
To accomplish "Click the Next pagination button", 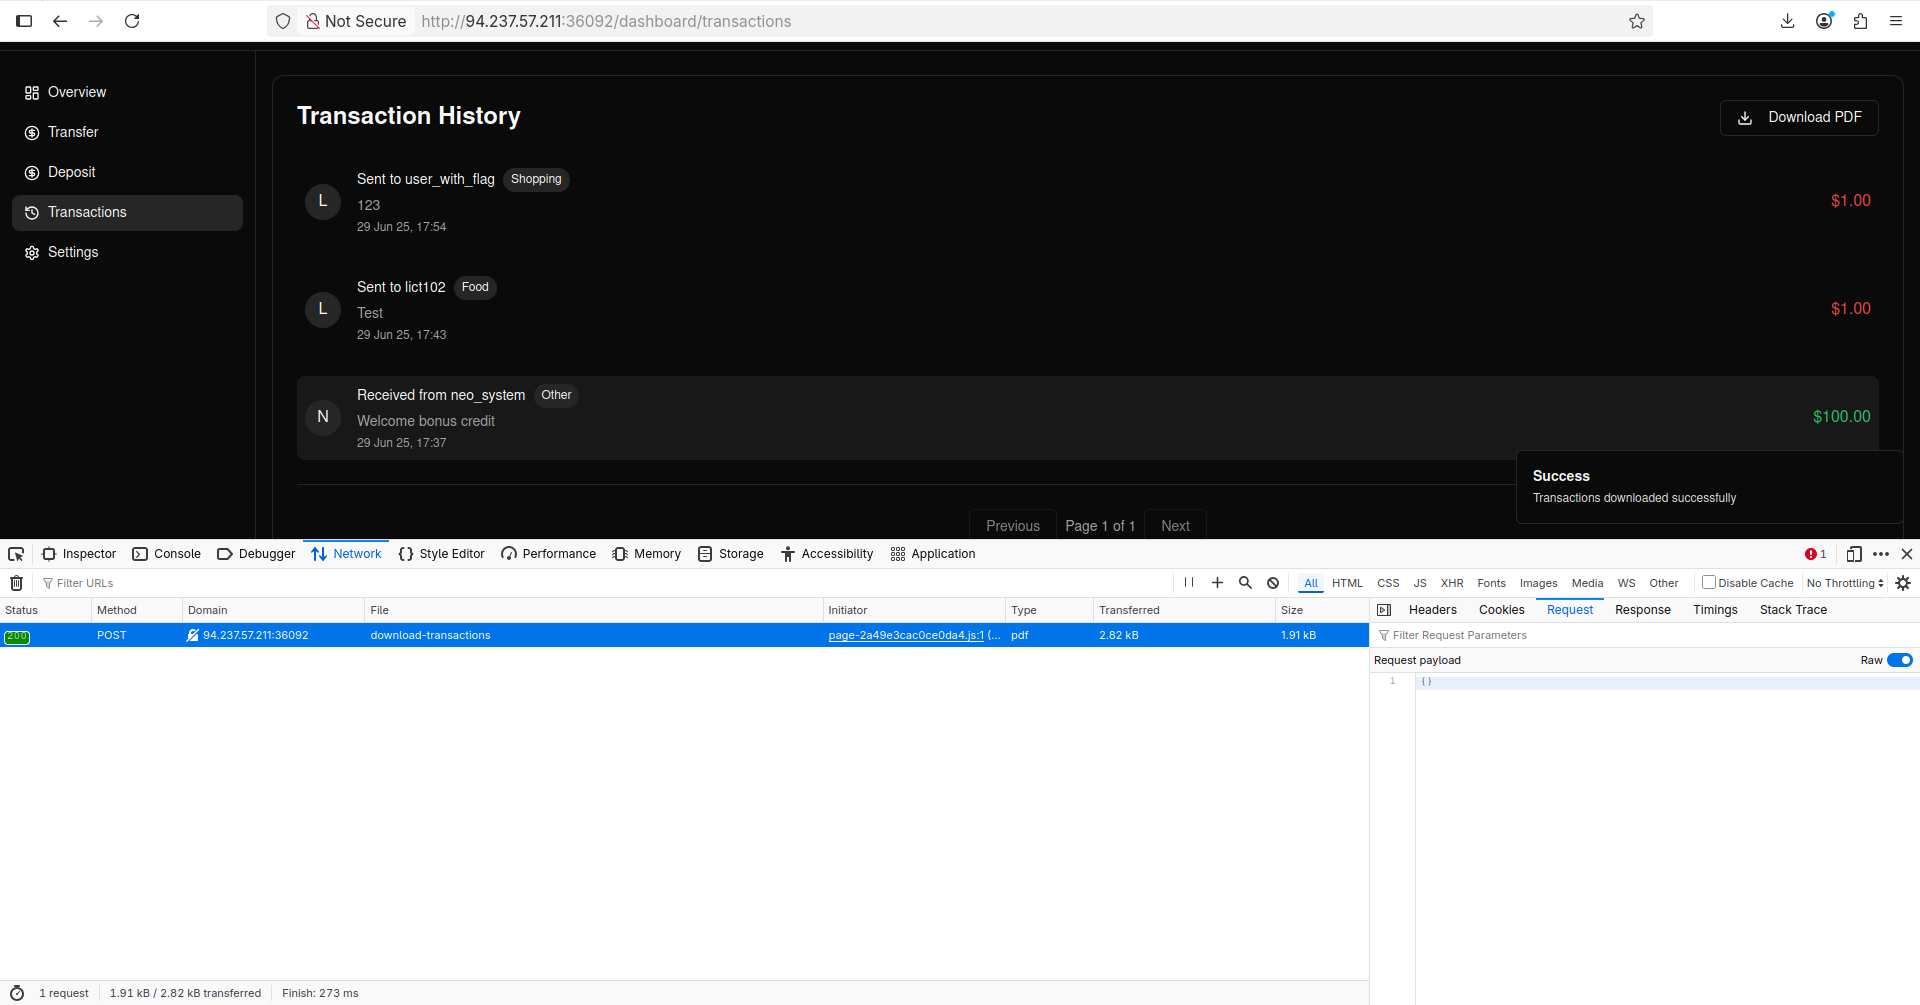I will (1175, 526).
